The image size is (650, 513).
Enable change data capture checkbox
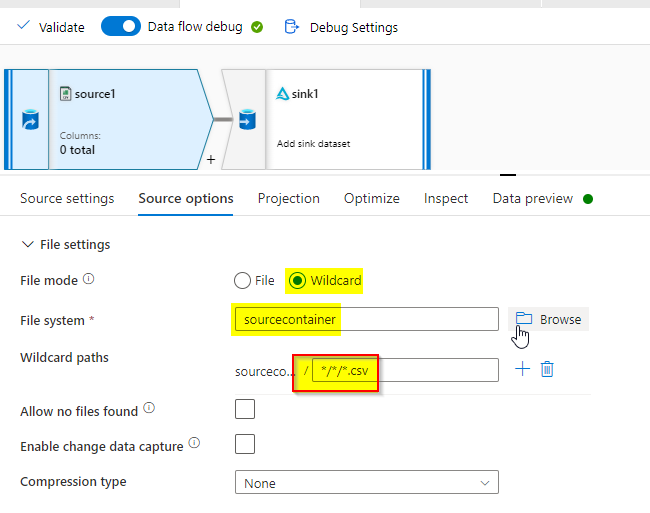[x=244, y=444]
